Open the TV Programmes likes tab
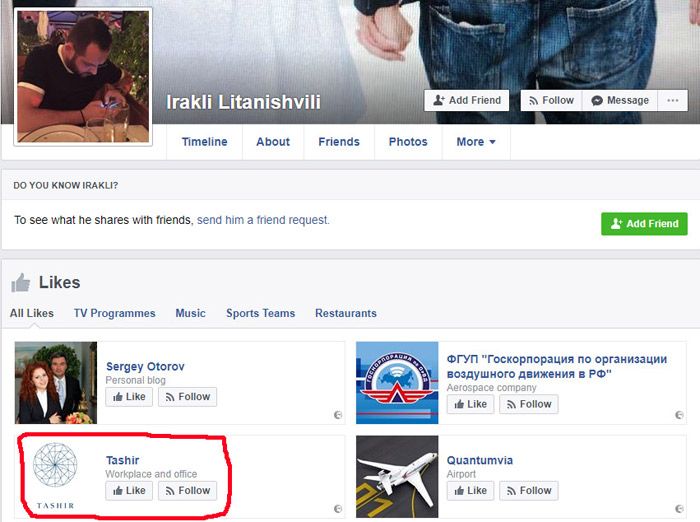 pos(115,313)
